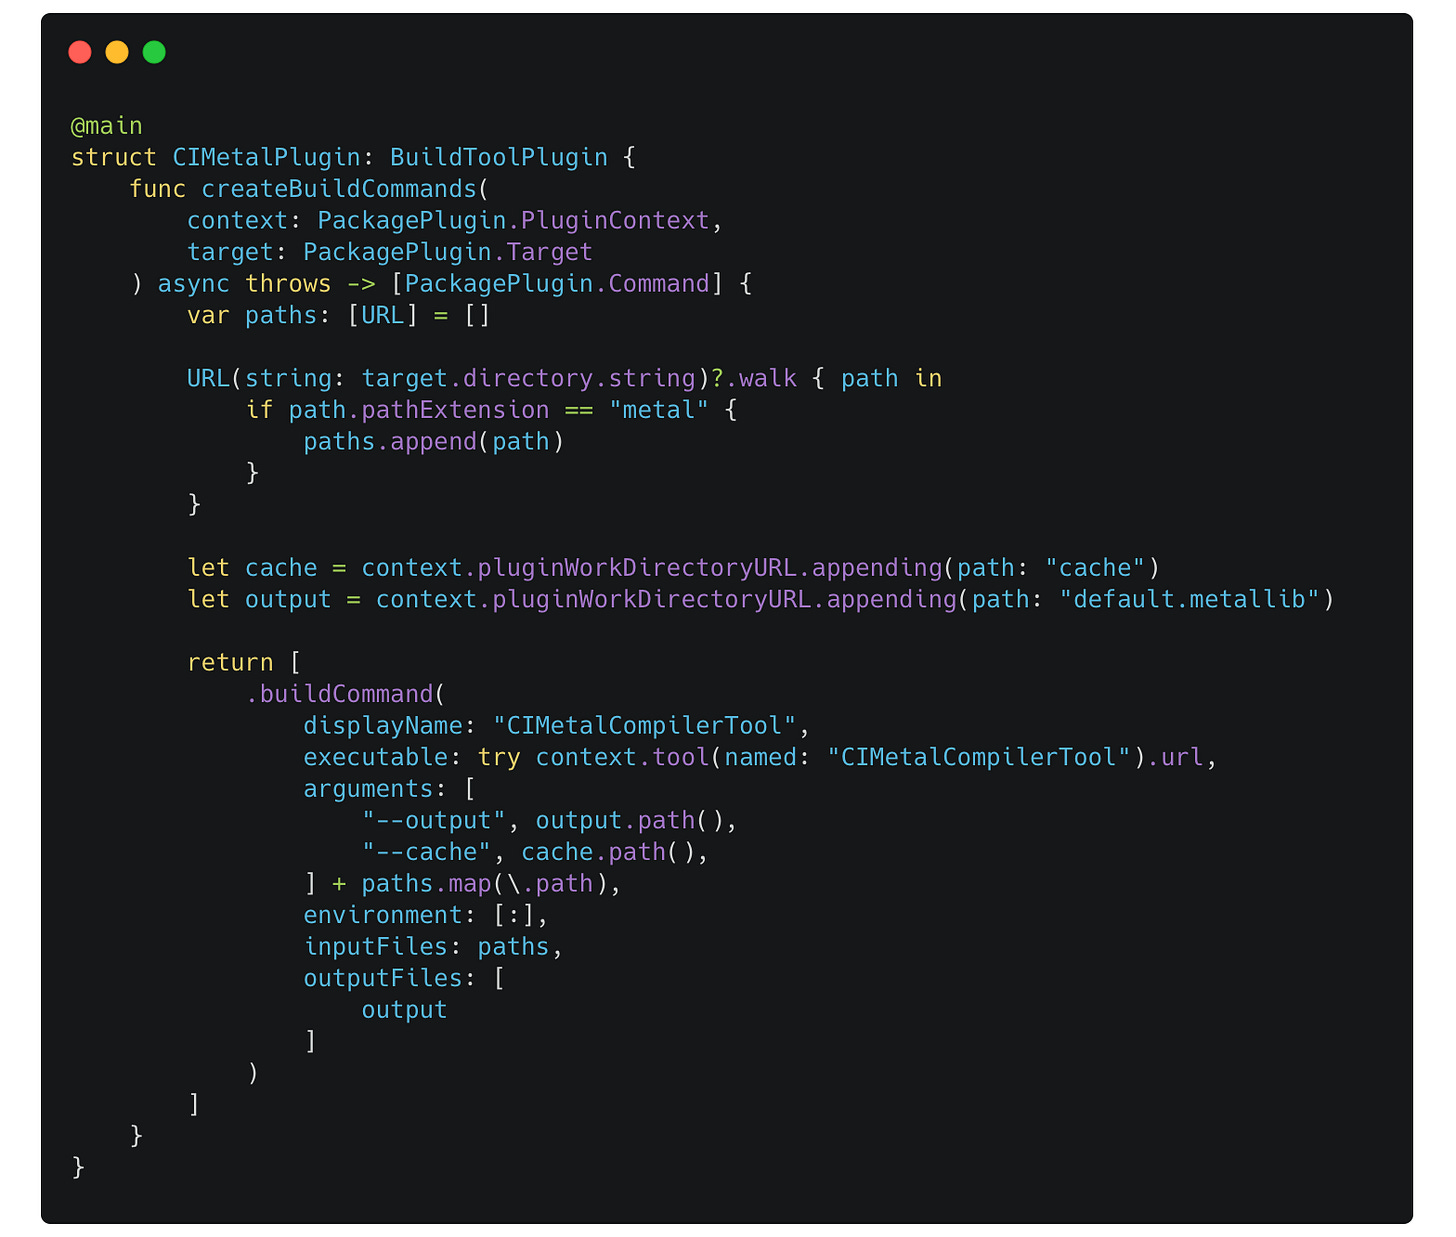1456x1237 pixels.
Task: Click the outputFiles argument label
Action: point(383,979)
